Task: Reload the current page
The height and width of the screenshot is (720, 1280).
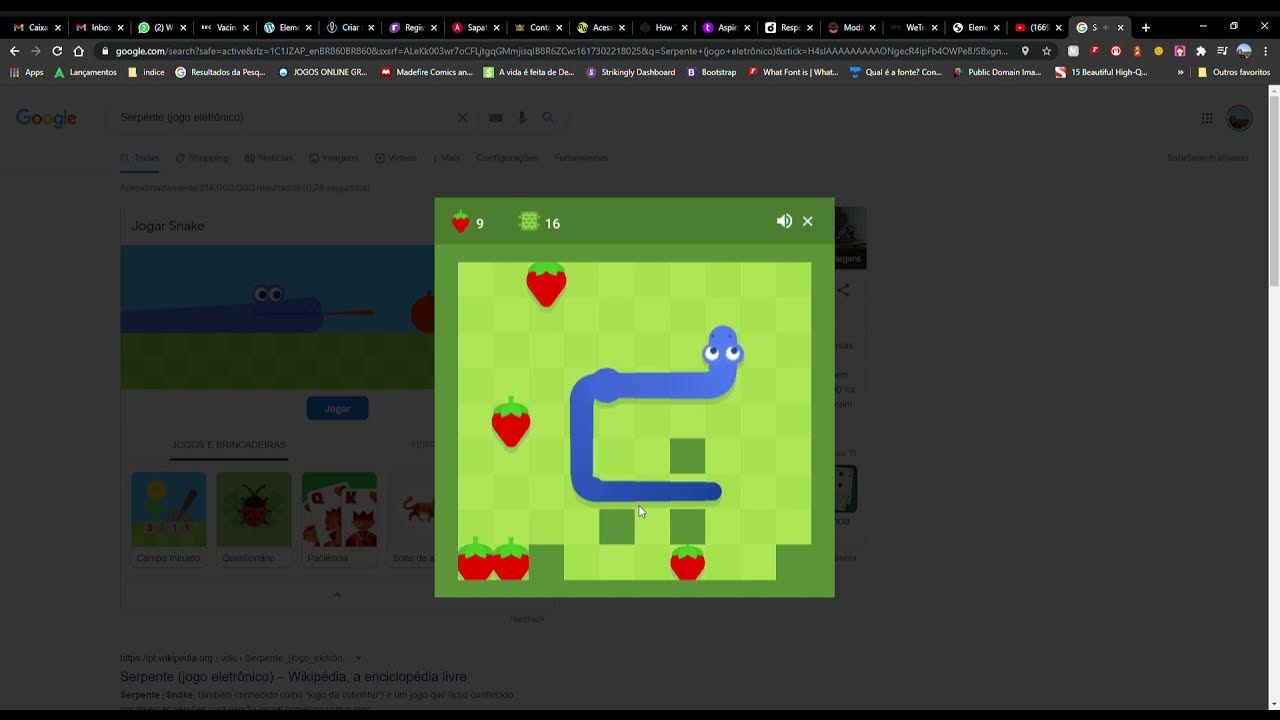Action: coord(57,51)
